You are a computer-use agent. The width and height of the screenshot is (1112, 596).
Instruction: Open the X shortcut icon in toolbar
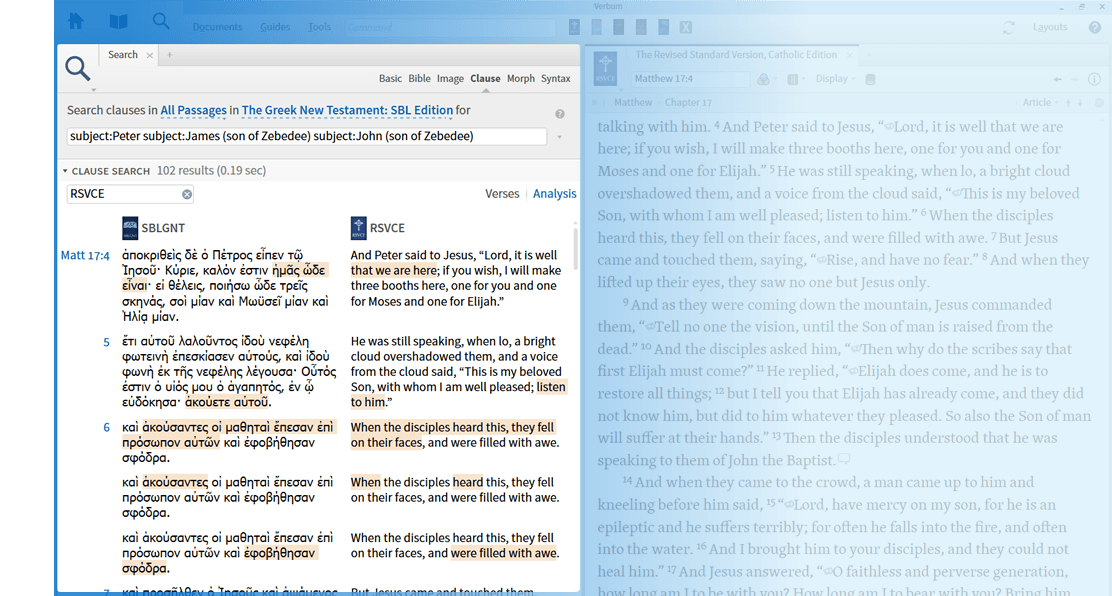(x=686, y=27)
